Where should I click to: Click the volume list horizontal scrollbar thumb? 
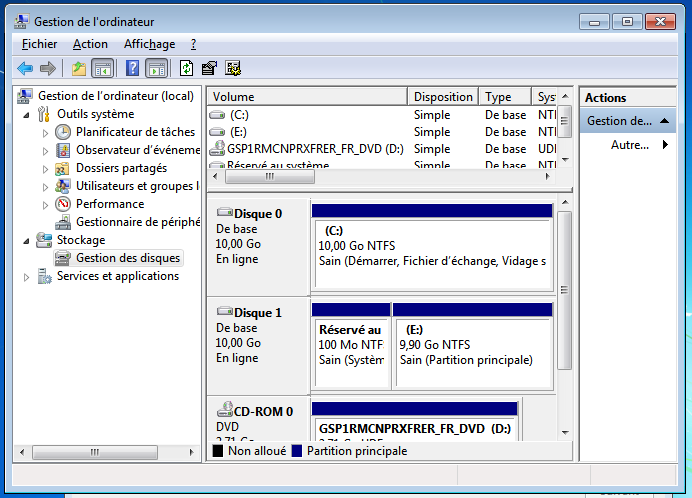tap(270, 177)
